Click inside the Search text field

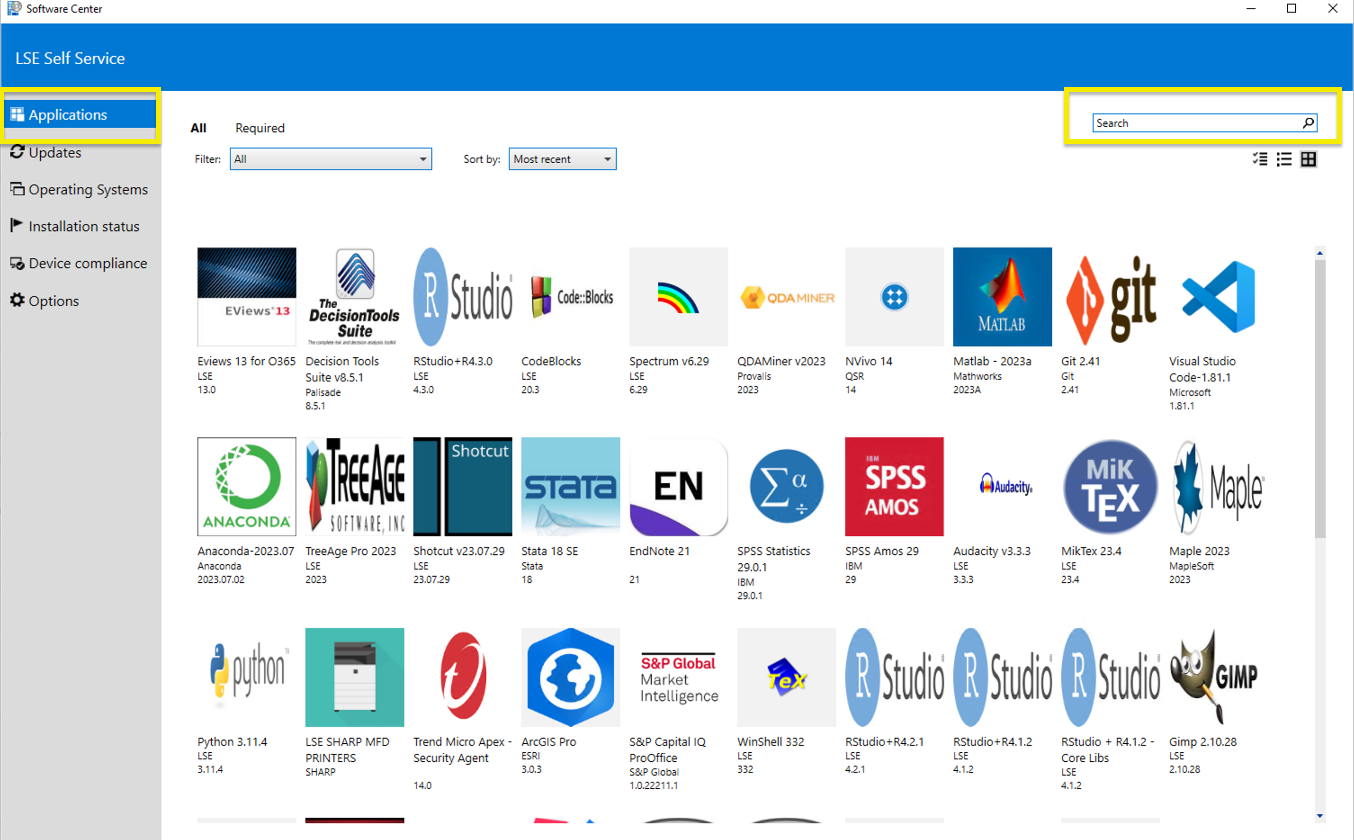(x=1195, y=123)
